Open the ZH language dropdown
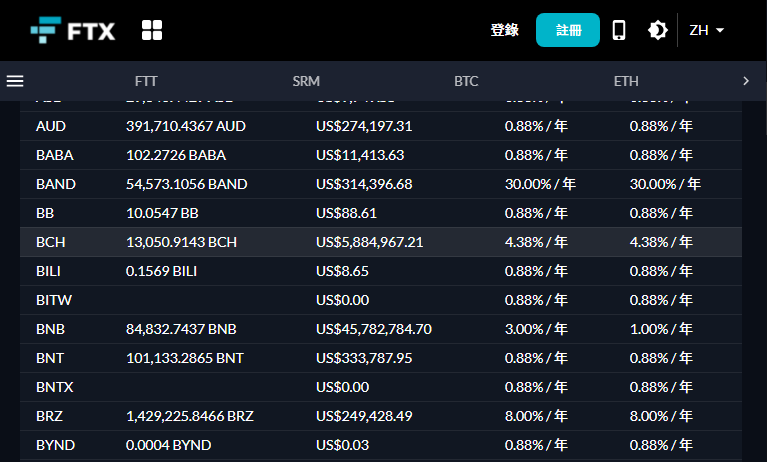 pyautogui.click(x=706, y=30)
